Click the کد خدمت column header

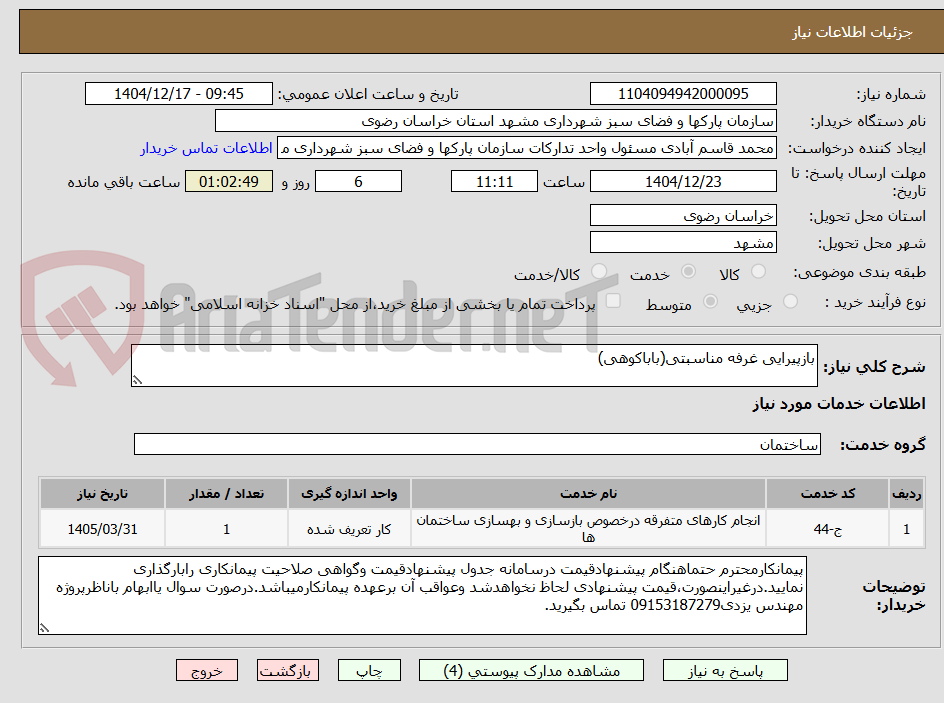pyautogui.click(x=828, y=494)
